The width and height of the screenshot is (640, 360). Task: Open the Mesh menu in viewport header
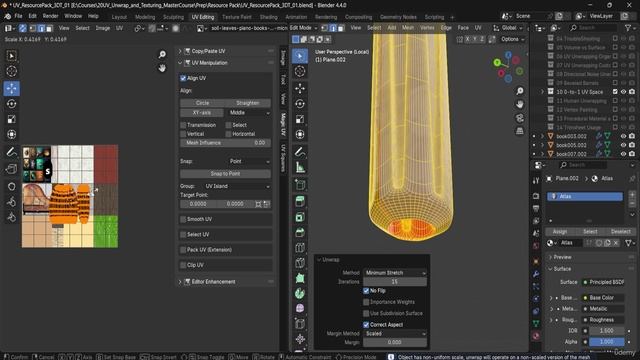click(408, 28)
